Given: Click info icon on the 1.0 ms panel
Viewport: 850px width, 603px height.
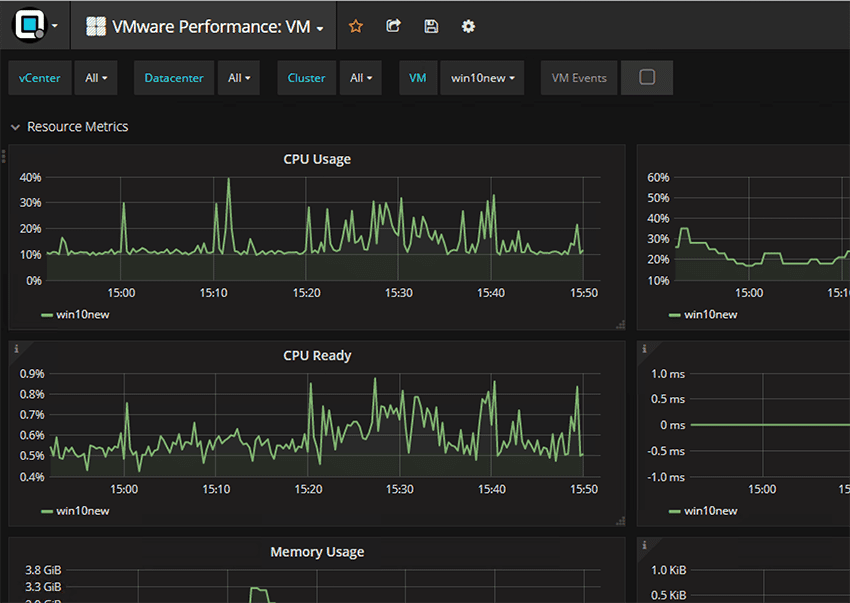Looking at the screenshot, I should click(644, 349).
